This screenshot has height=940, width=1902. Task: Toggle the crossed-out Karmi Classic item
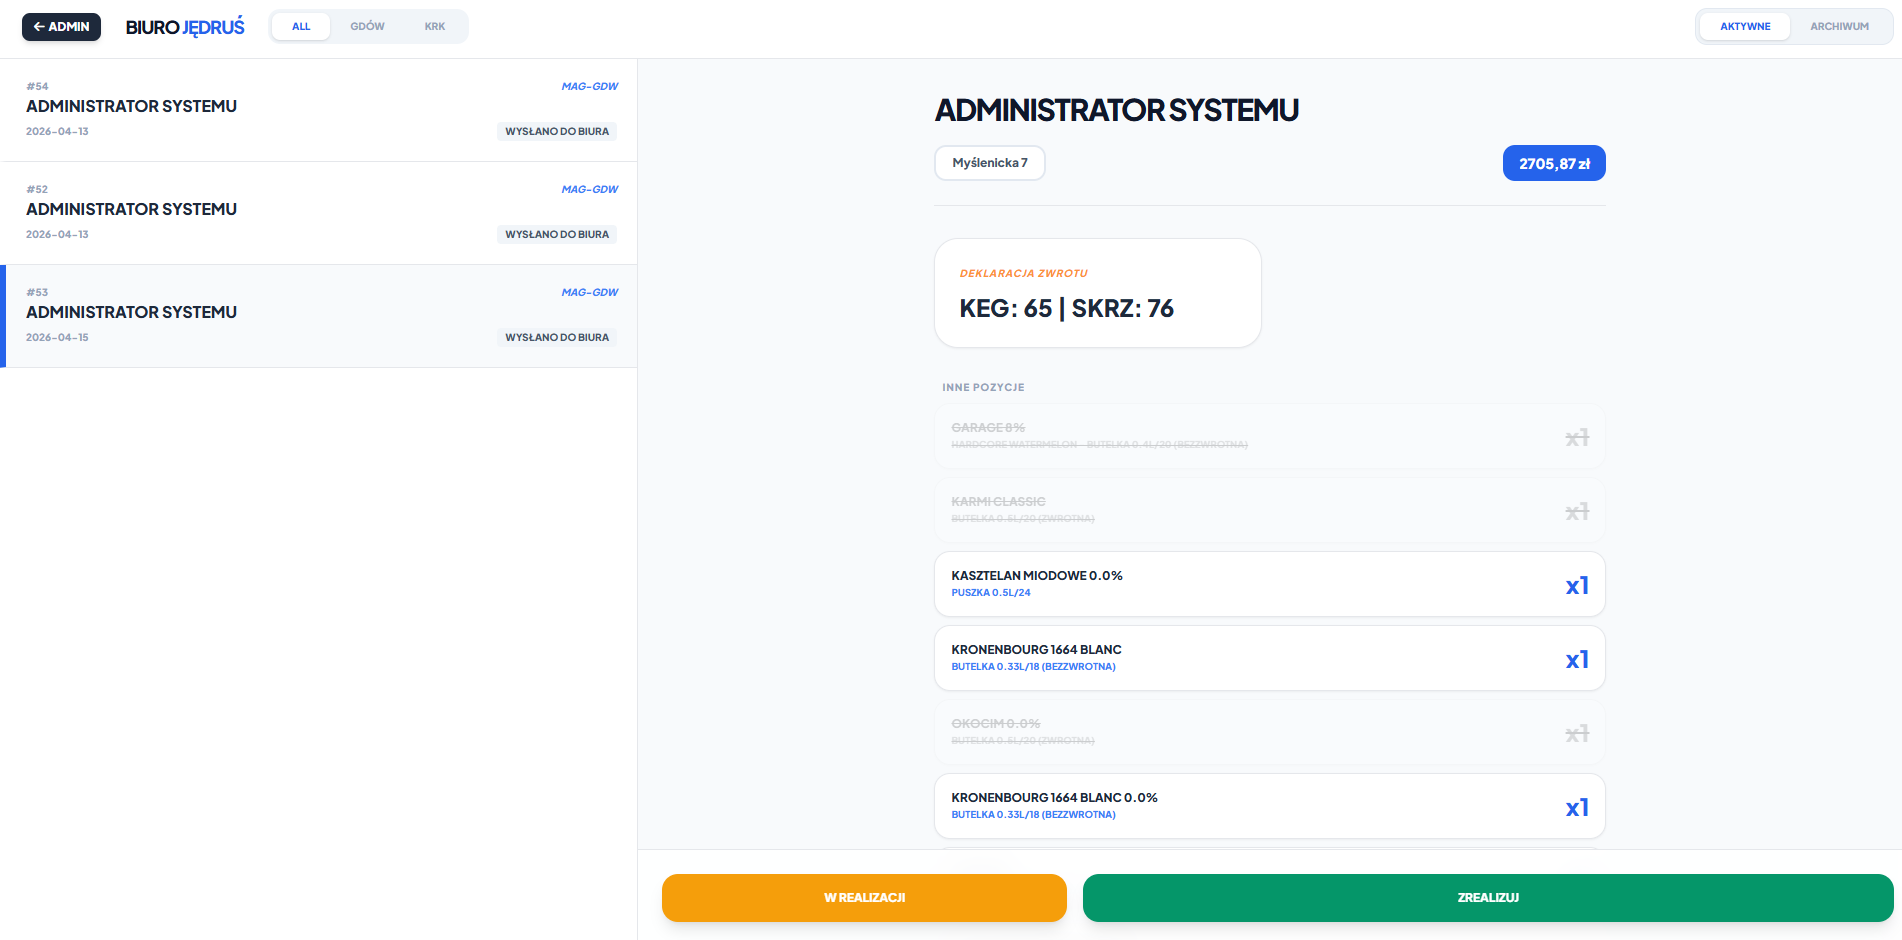click(x=1269, y=511)
